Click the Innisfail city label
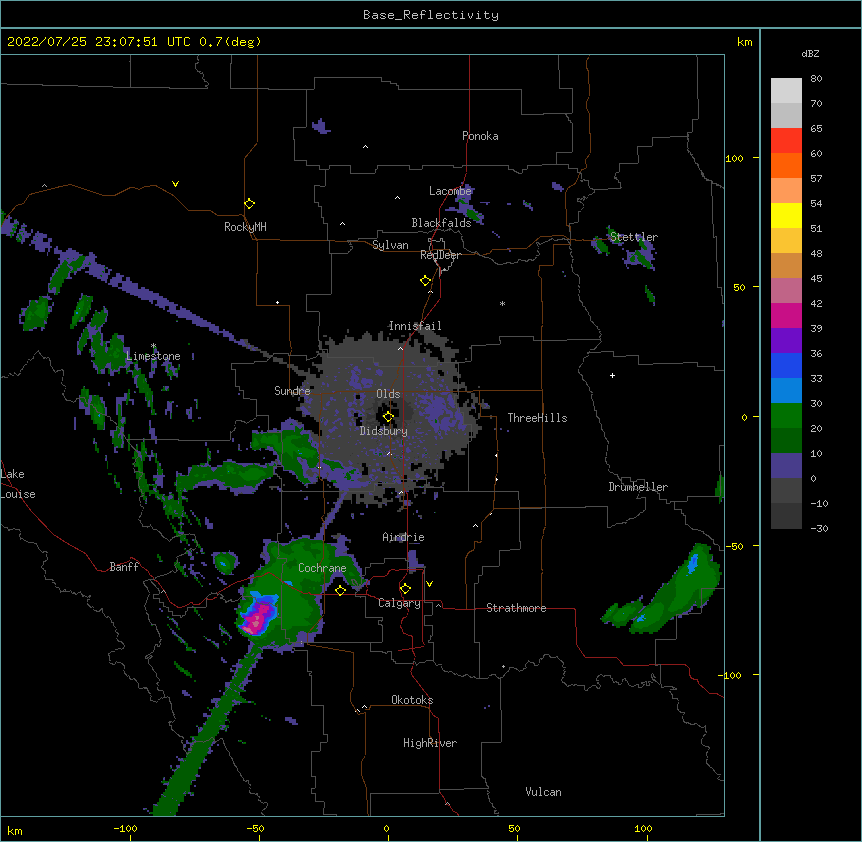 click(x=415, y=326)
